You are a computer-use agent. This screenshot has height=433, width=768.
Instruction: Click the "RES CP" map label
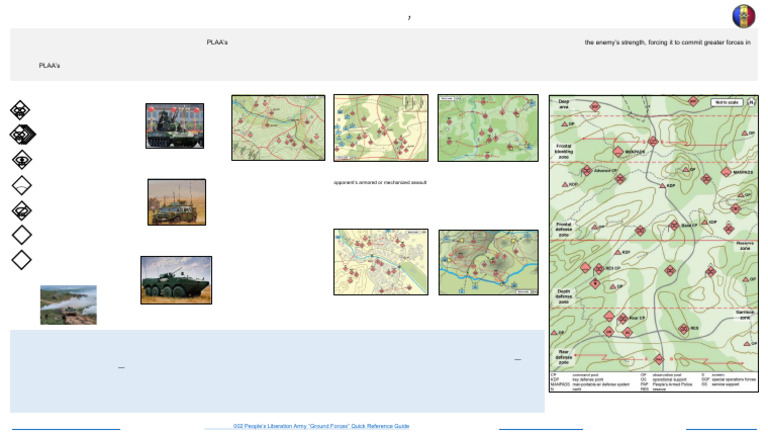pos(613,268)
